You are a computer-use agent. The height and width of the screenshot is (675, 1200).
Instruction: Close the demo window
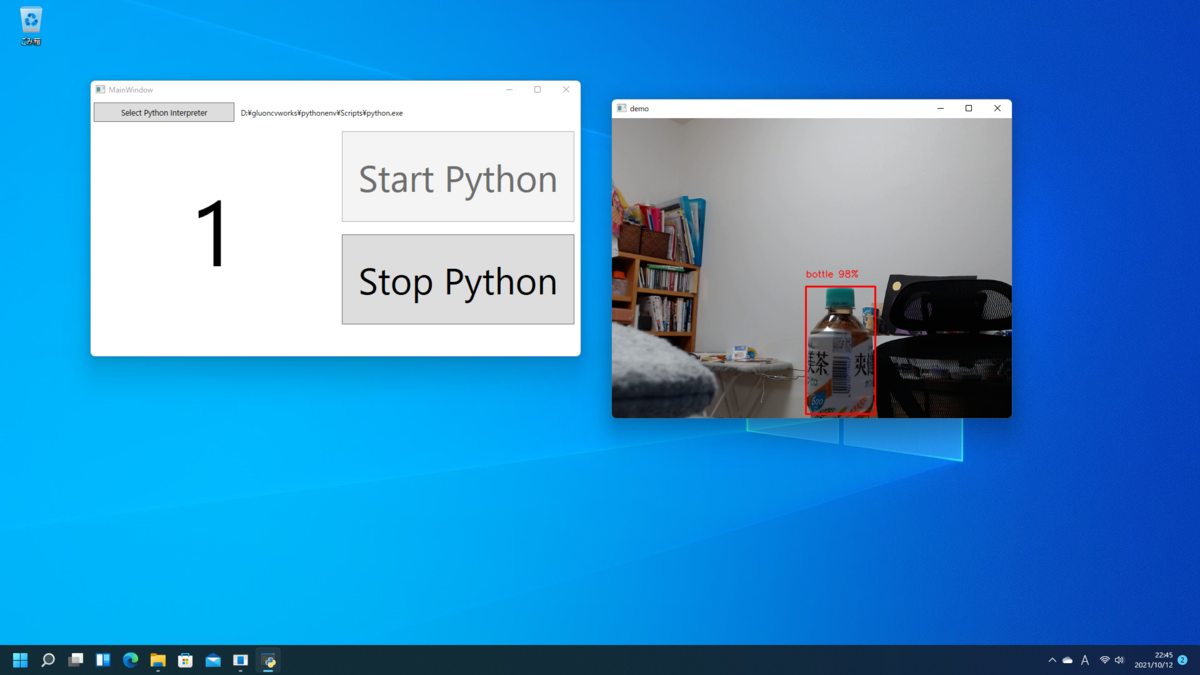(997, 108)
